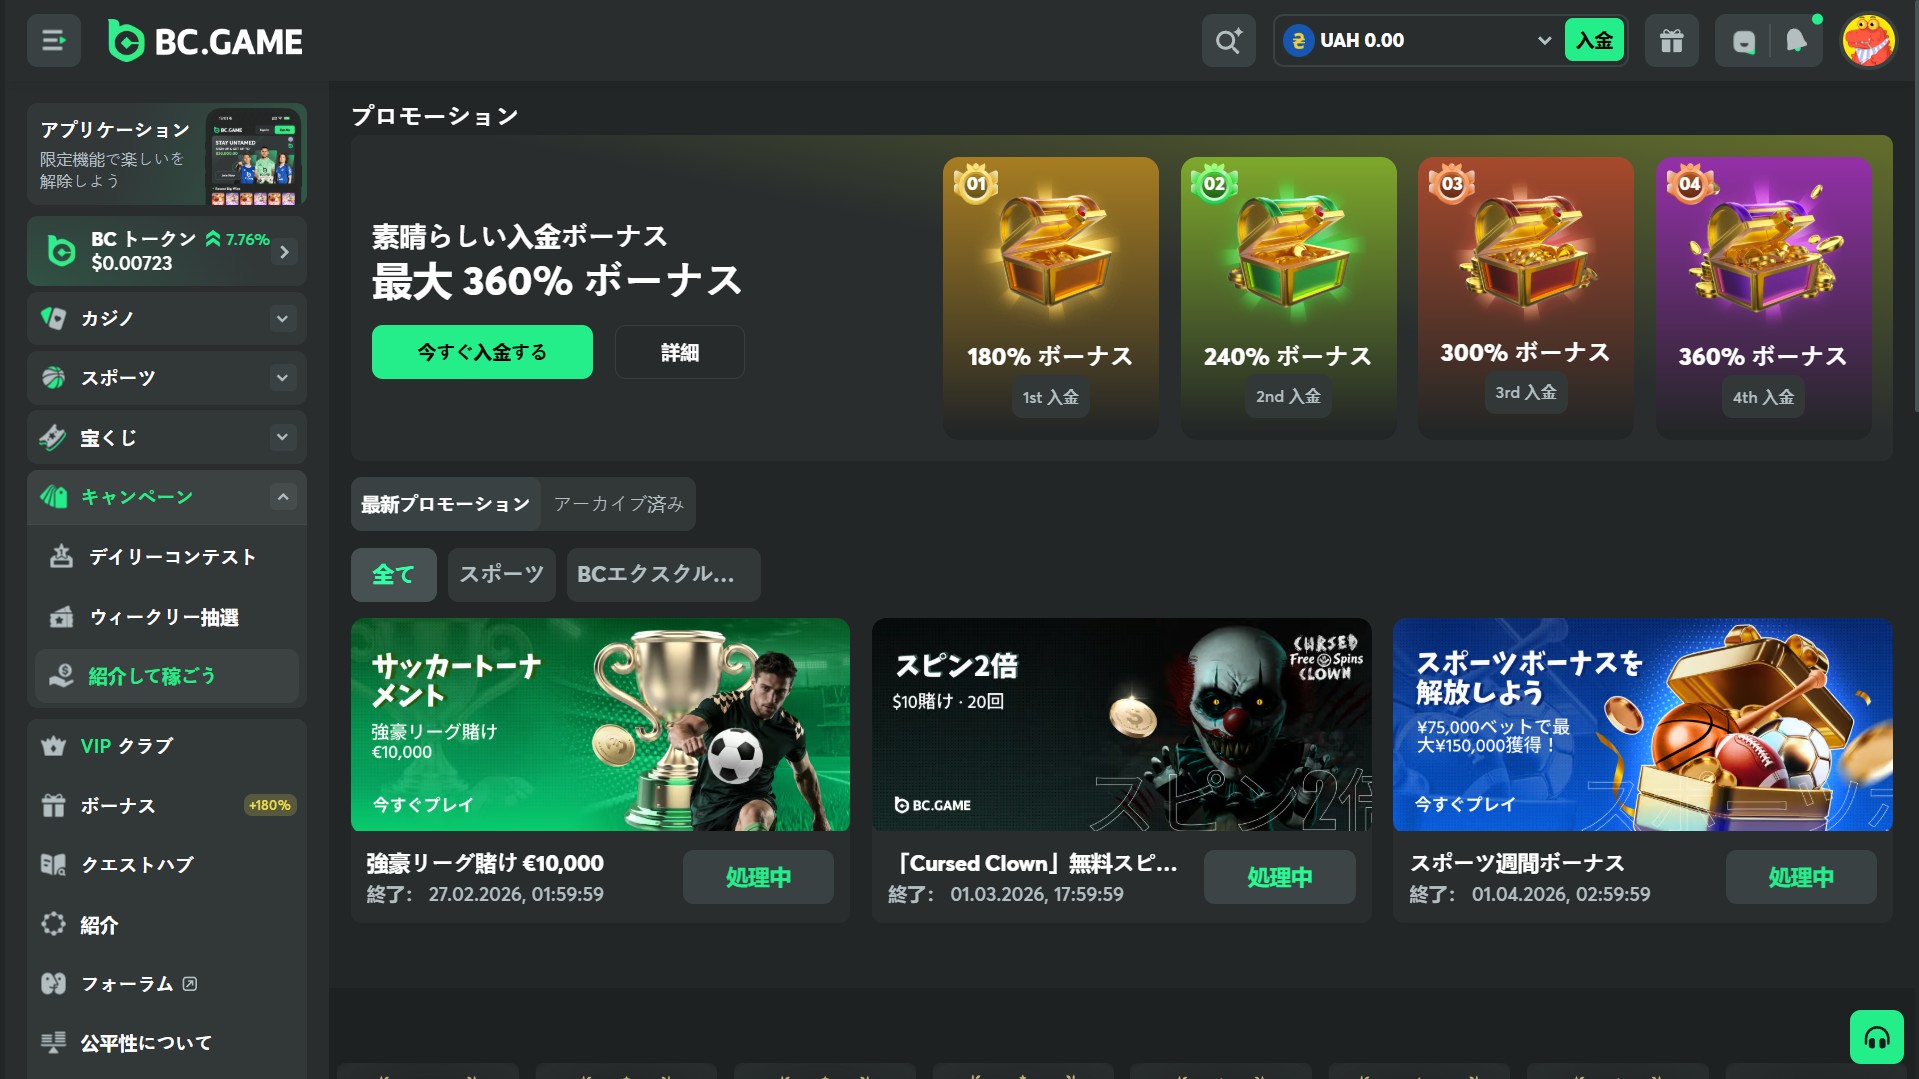Click the Fairness (公平性について) icon
1919x1079 pixels.
(x=53, y=1043)
